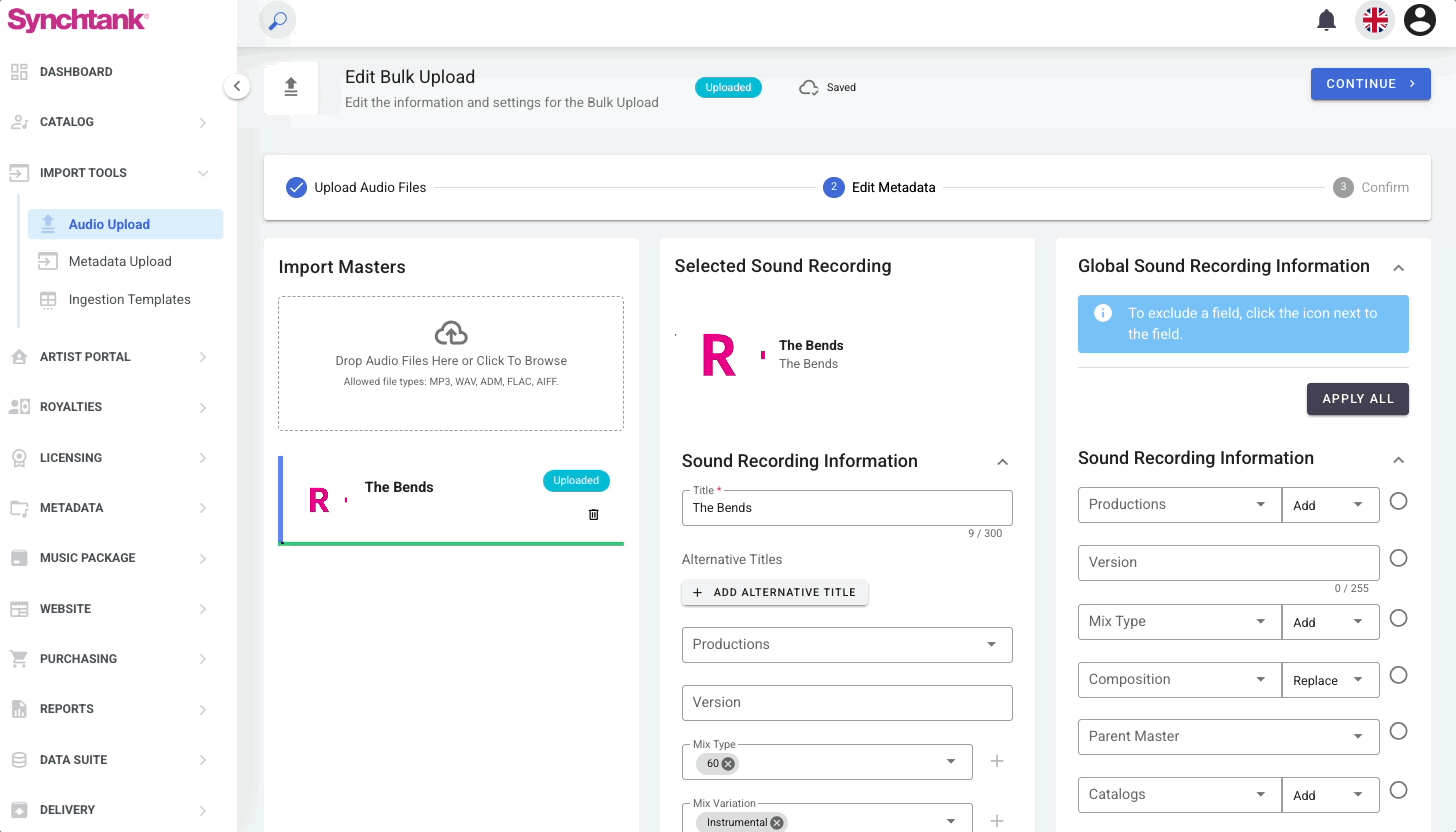
Task: Open the global Parent Master dropdown
Action: coord(1229,737)
